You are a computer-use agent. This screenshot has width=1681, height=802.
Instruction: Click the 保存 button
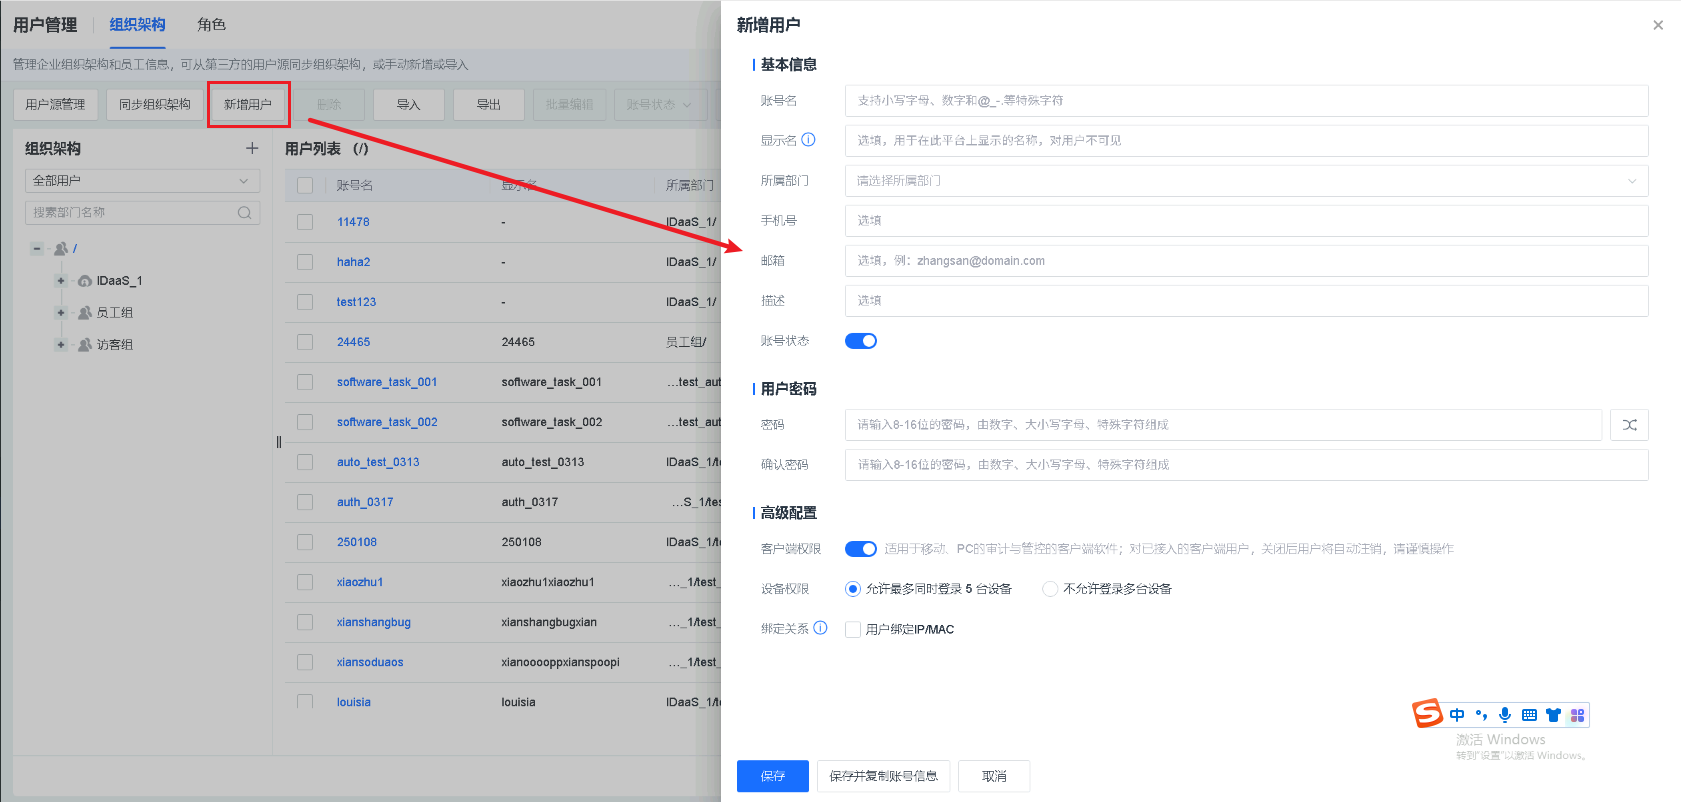click(x=772, y=776)
